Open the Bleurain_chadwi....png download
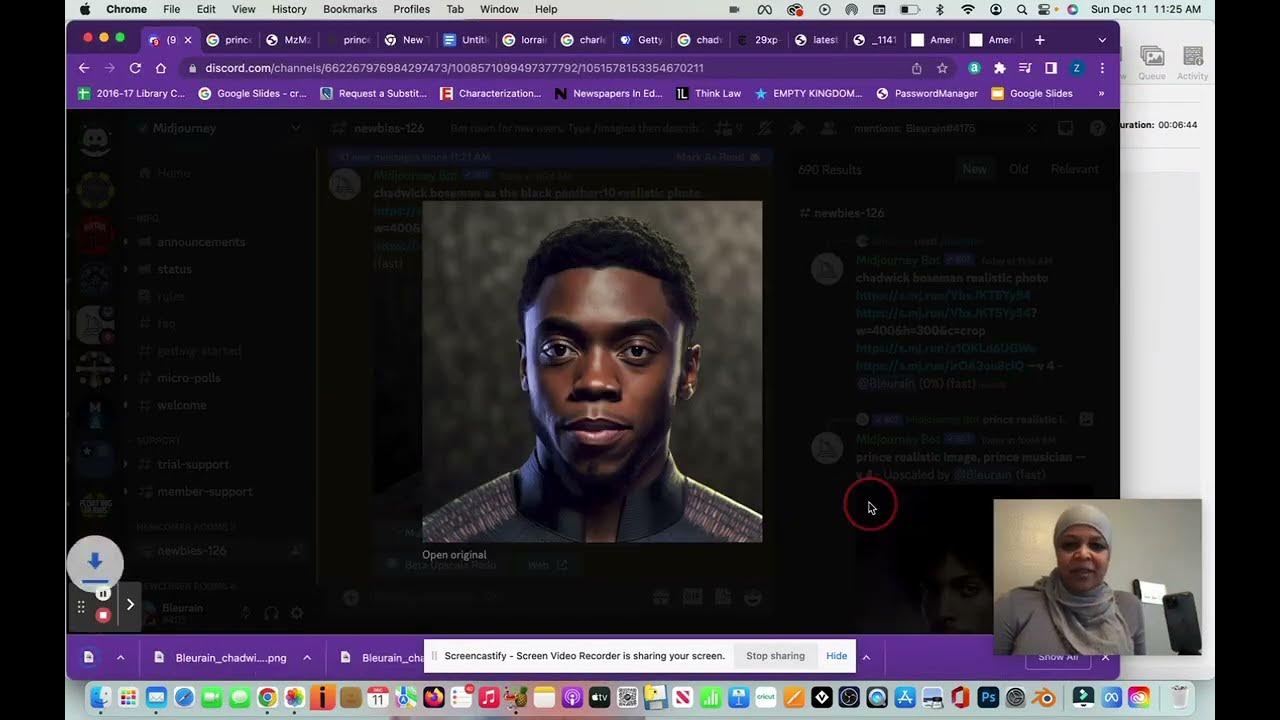 click(221, 657)
